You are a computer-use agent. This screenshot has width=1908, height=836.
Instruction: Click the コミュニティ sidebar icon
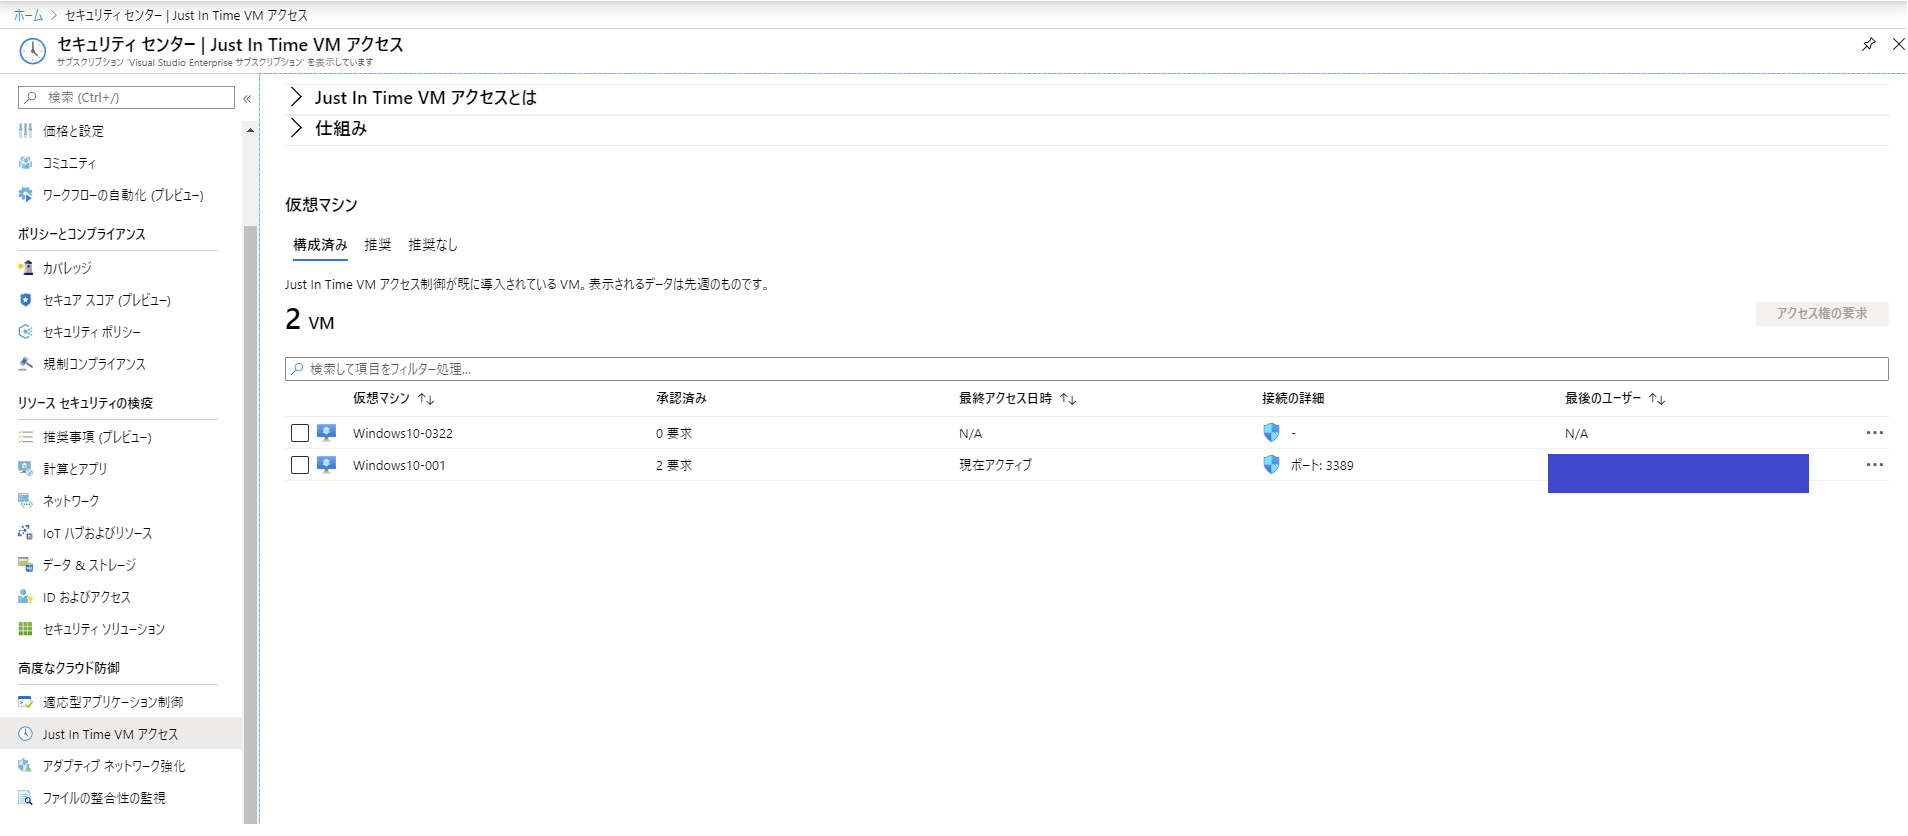[26, 163]
